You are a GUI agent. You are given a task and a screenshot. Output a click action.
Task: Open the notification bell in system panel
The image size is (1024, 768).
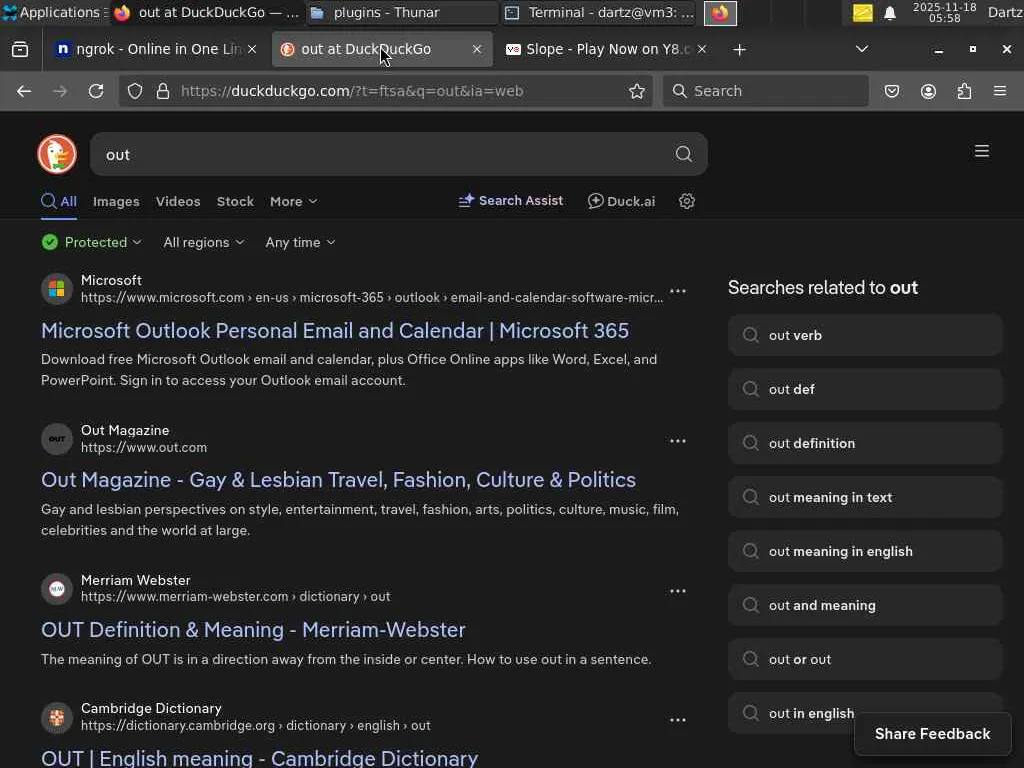tap(889, 13)
